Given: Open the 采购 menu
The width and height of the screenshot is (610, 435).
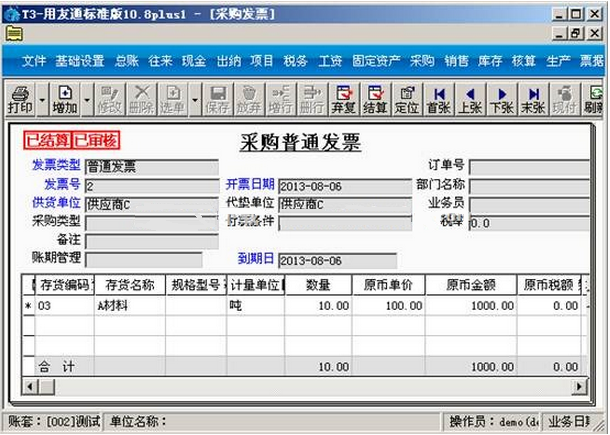Looking at the screenshot, I should pyautogui.click(x=422, y=61).
